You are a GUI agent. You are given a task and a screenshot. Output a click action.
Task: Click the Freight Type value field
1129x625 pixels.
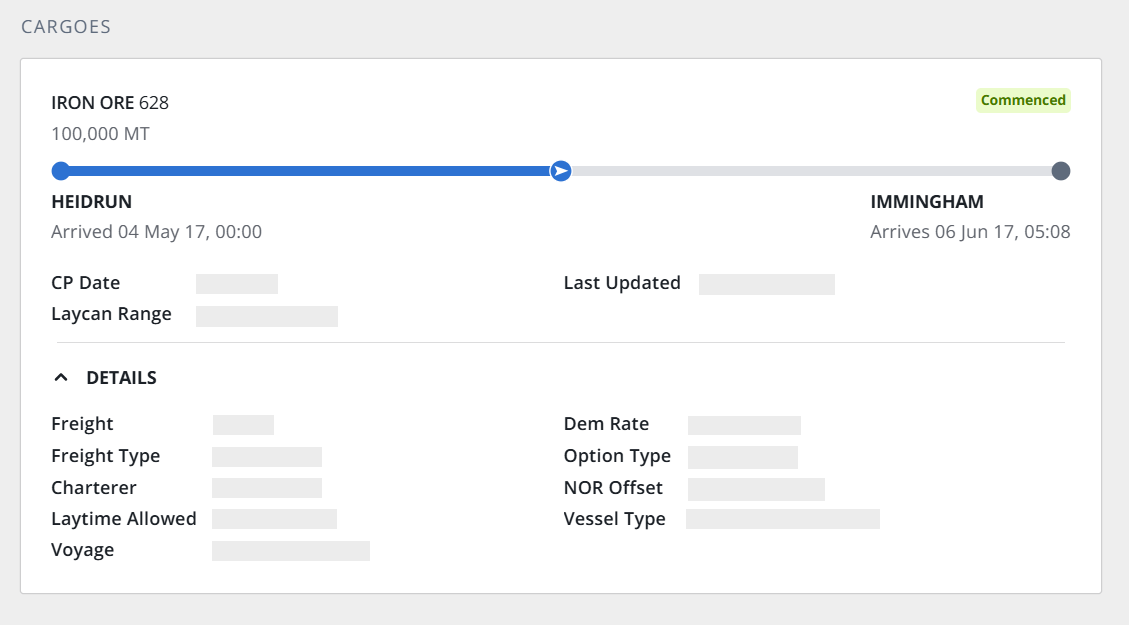point(267,457)
